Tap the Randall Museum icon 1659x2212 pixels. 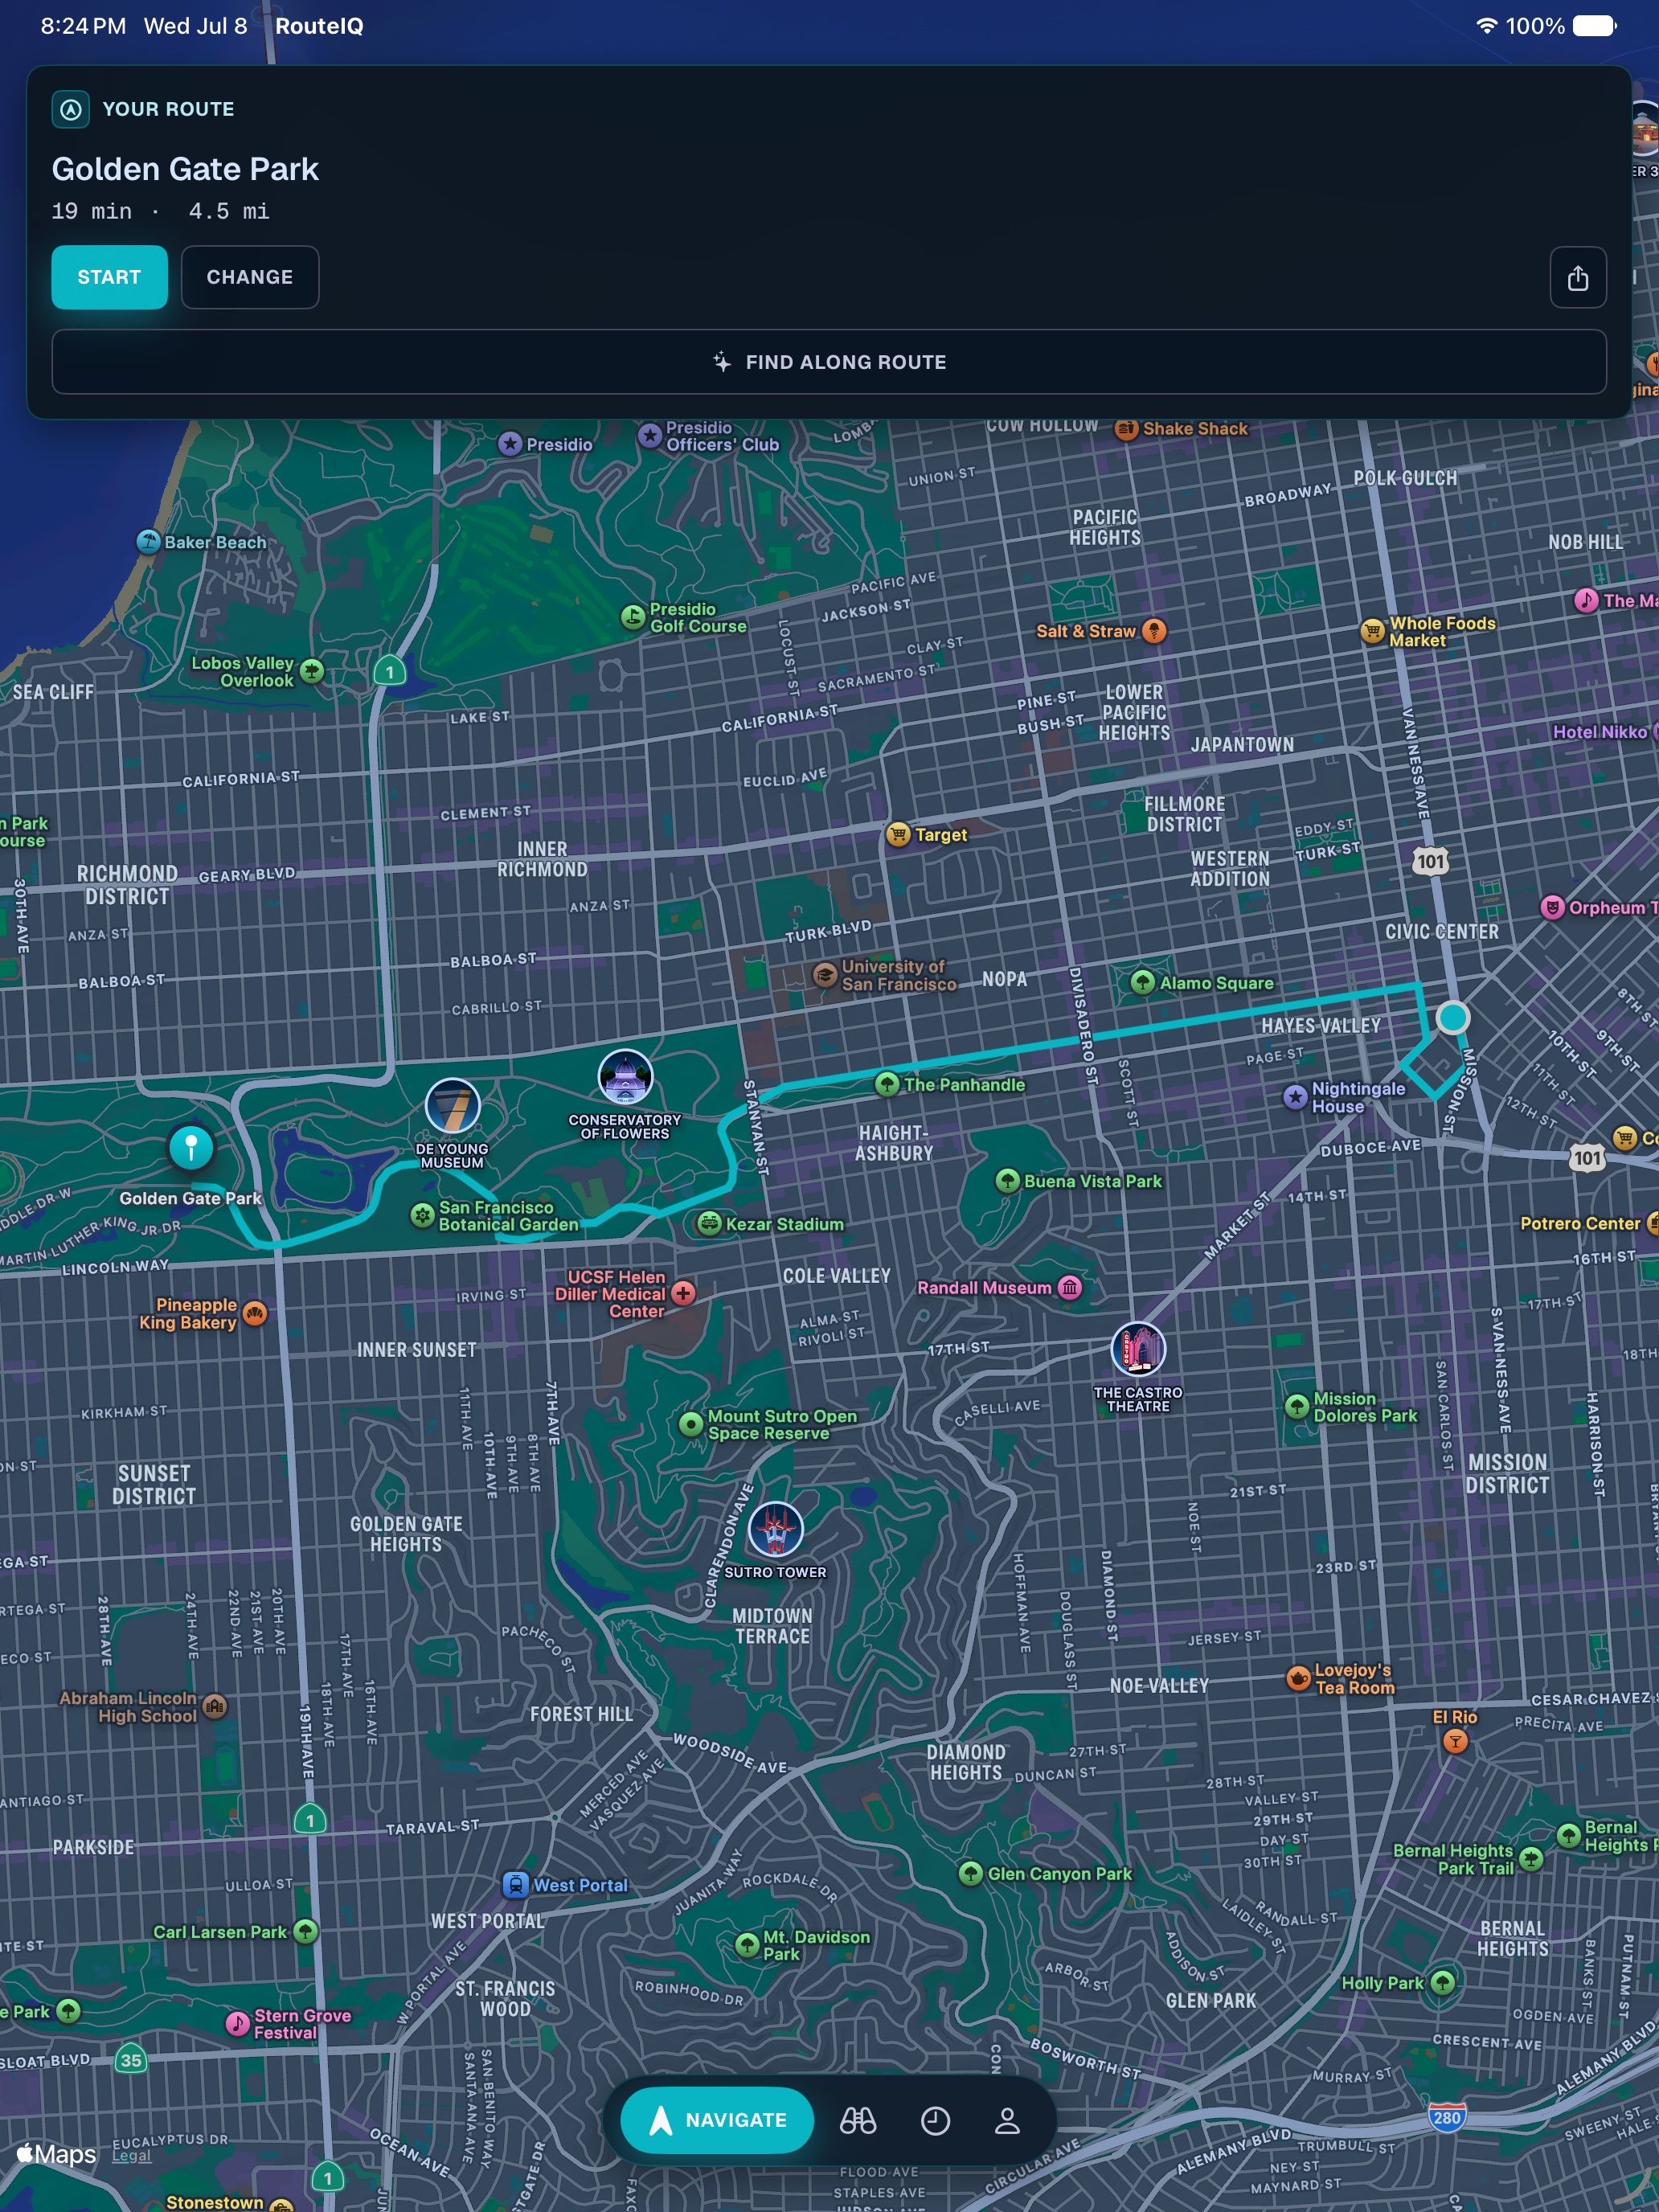click(1070, 1287)
